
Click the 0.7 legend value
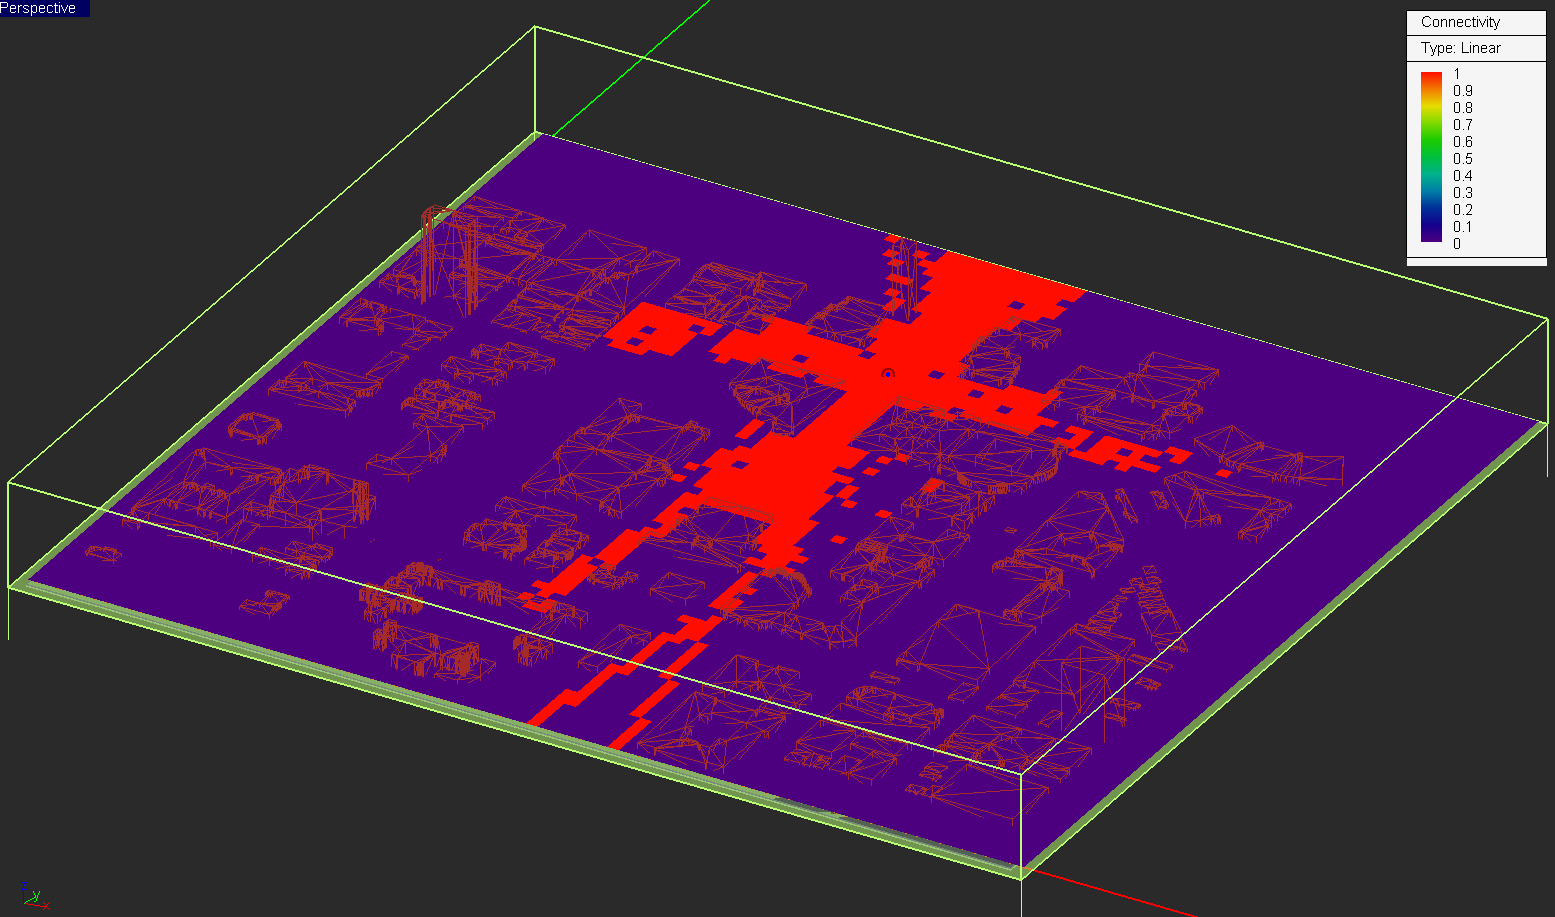coord(1463,125)
